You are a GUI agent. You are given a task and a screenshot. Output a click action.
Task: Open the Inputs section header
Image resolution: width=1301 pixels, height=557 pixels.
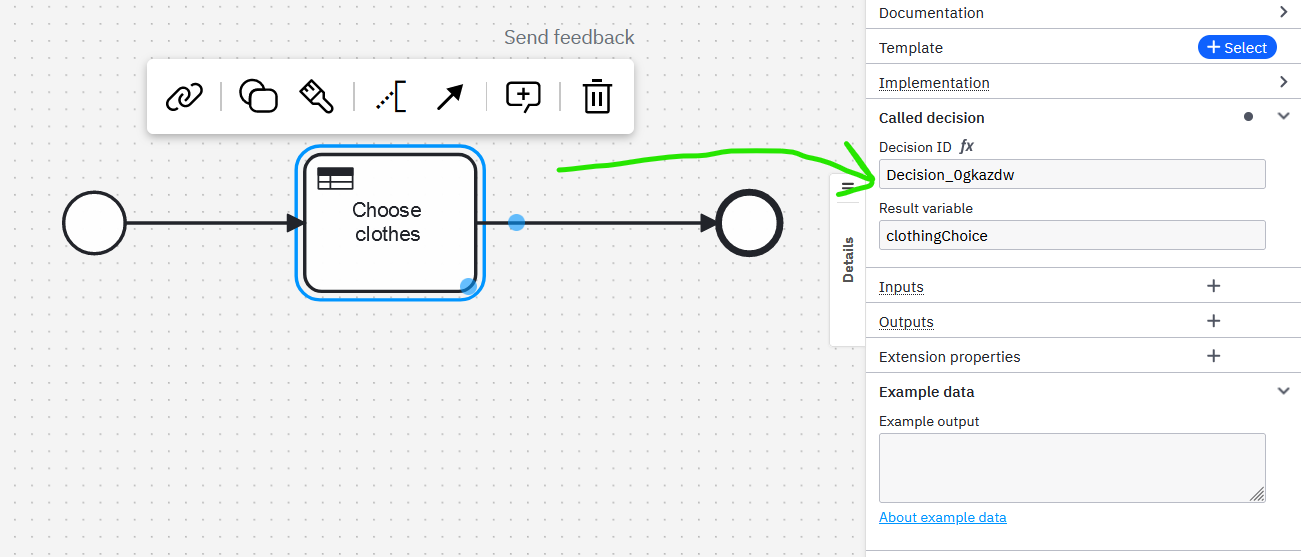pyautogui.click(x=901, y=287)
